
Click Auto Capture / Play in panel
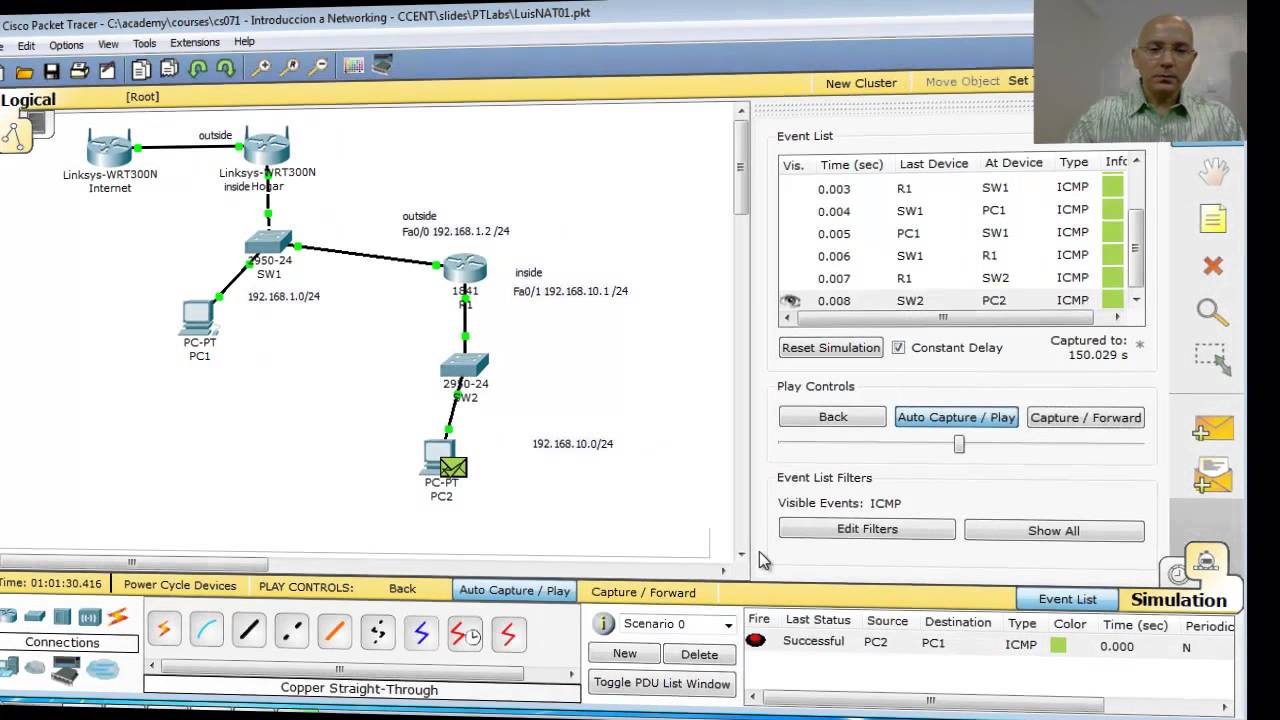pos(956,417)
